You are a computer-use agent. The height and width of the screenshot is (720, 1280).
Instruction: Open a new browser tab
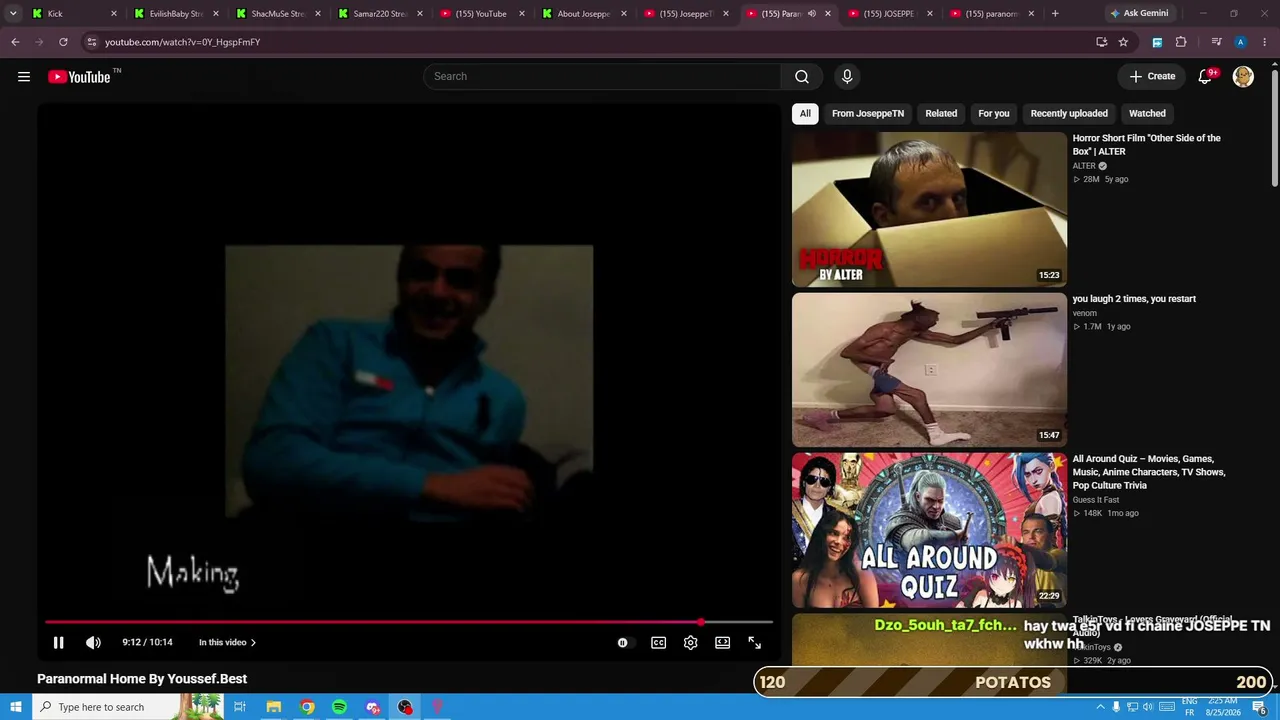[x=1055, y=14]
